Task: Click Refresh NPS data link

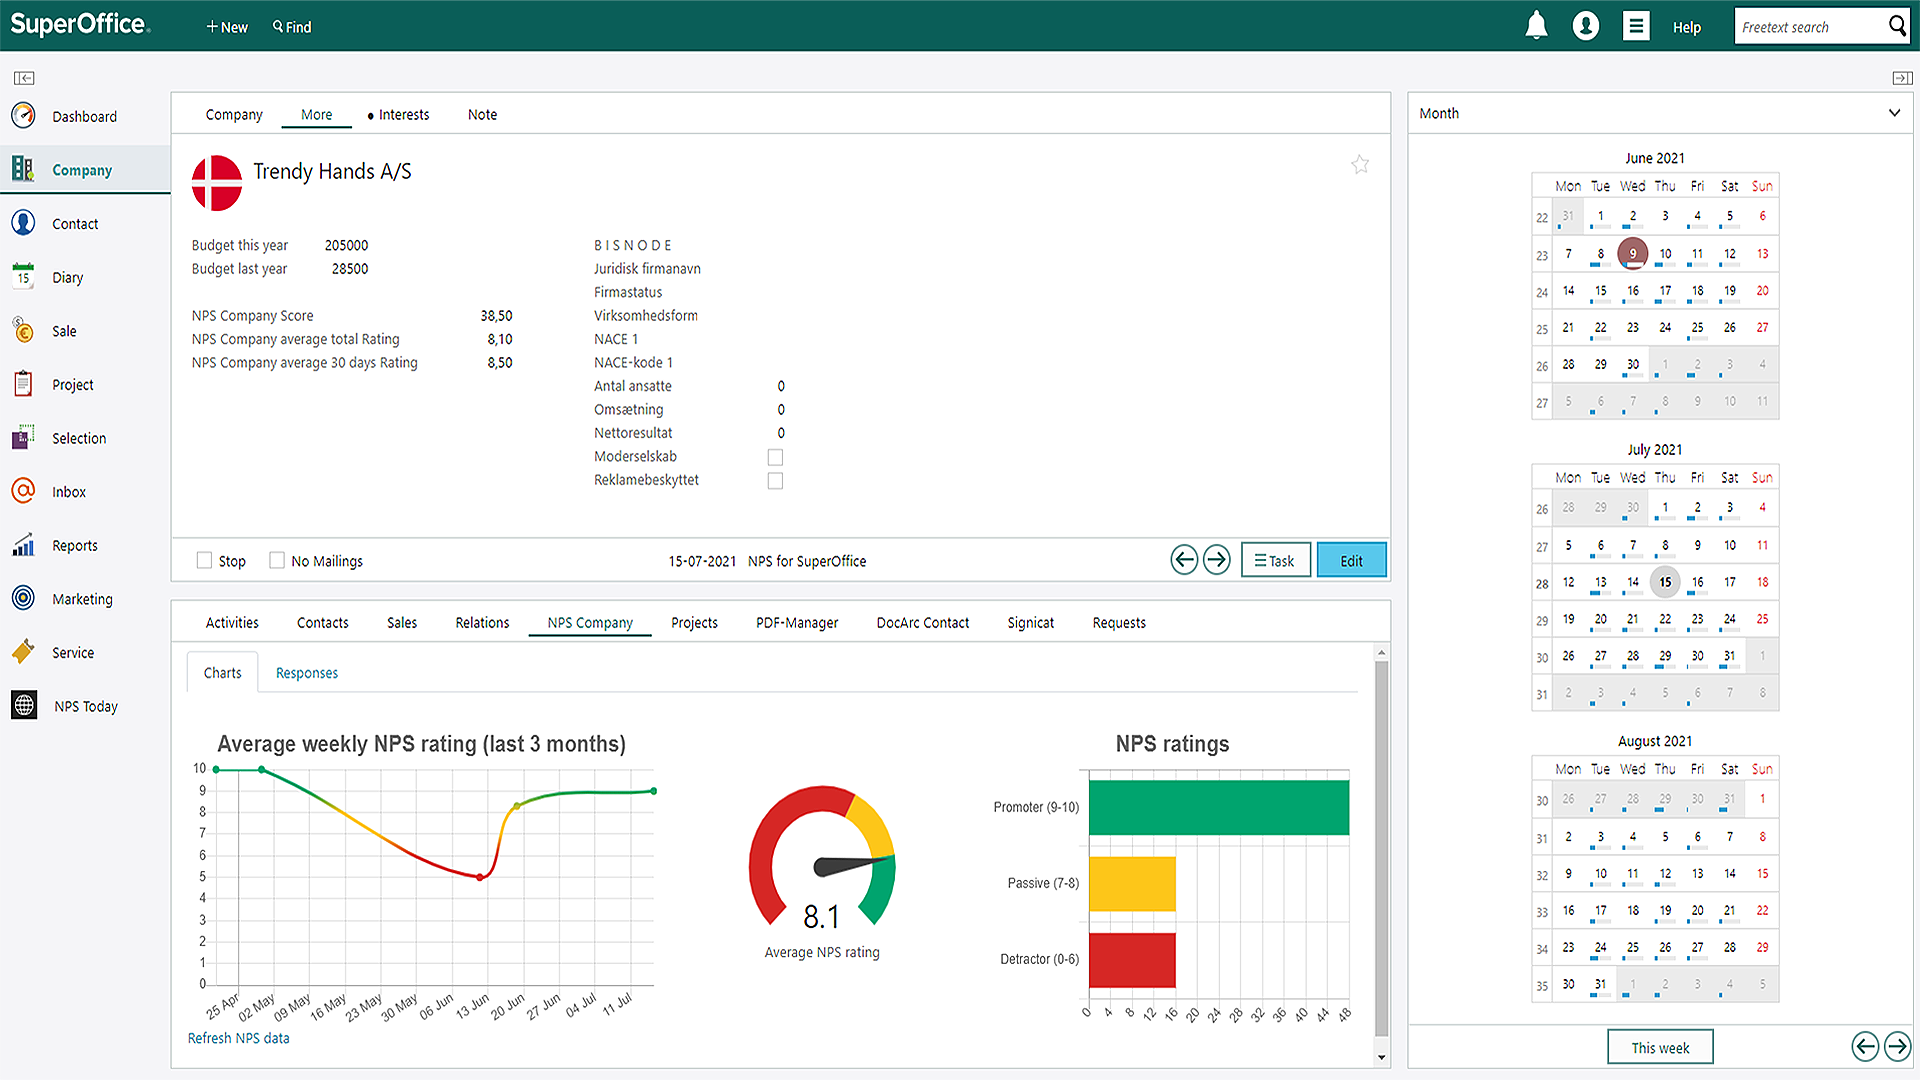Action: click(x=238, y=1038)
